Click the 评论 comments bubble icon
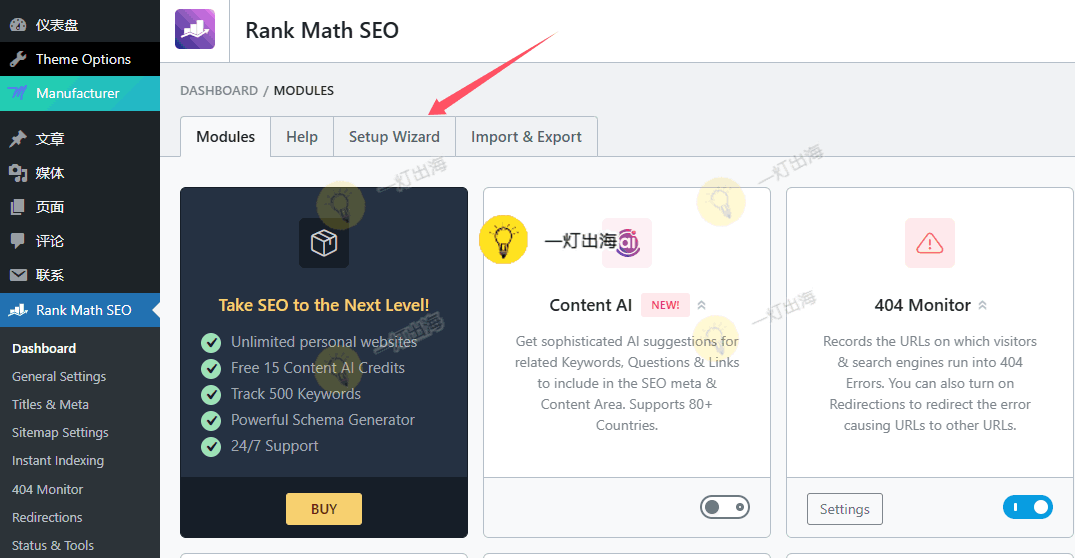Image resolution: width=1075 pixels, height=558 pixels. [x=18, y=241]
